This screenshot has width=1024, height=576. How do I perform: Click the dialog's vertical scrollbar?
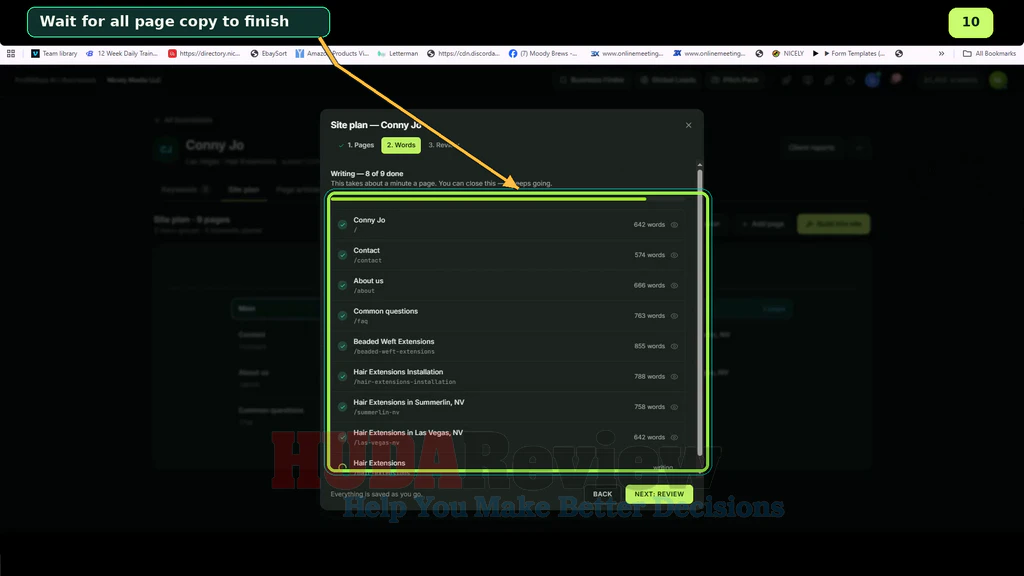coord(699,313)
